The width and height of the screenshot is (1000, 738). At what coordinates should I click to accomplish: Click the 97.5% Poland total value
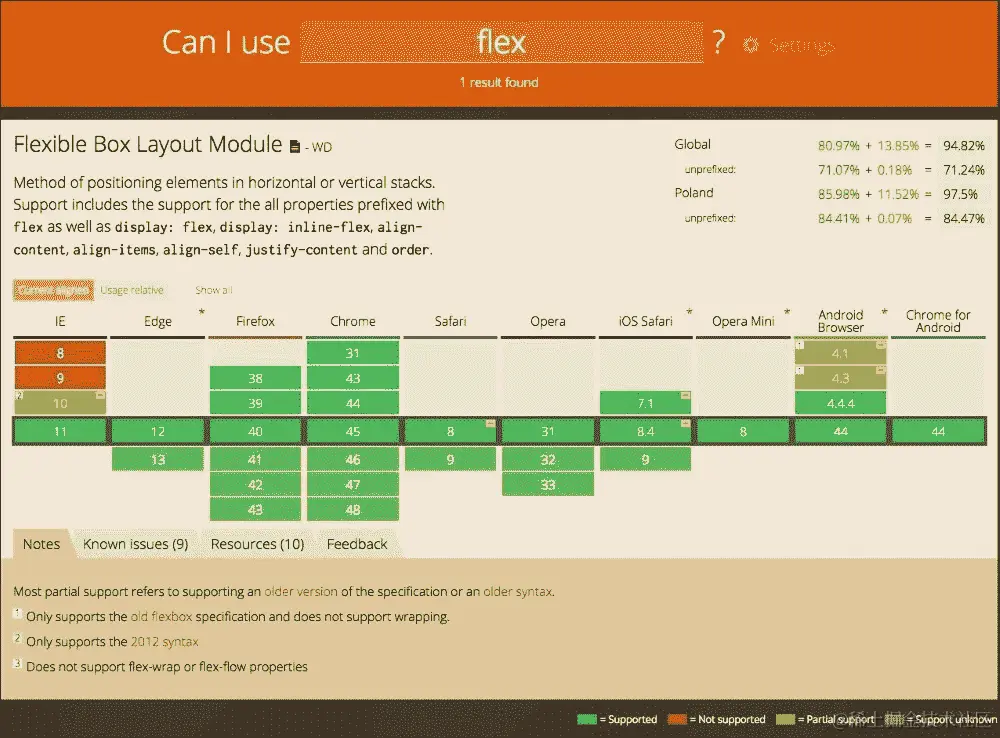(960, 194)
